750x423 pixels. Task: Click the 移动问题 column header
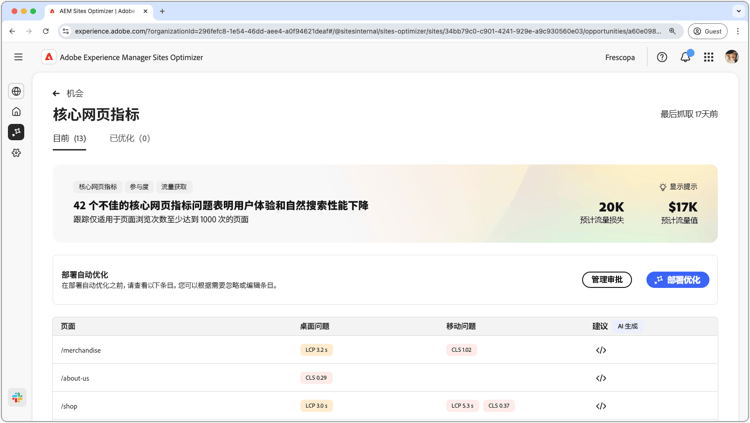coord(461,326)
